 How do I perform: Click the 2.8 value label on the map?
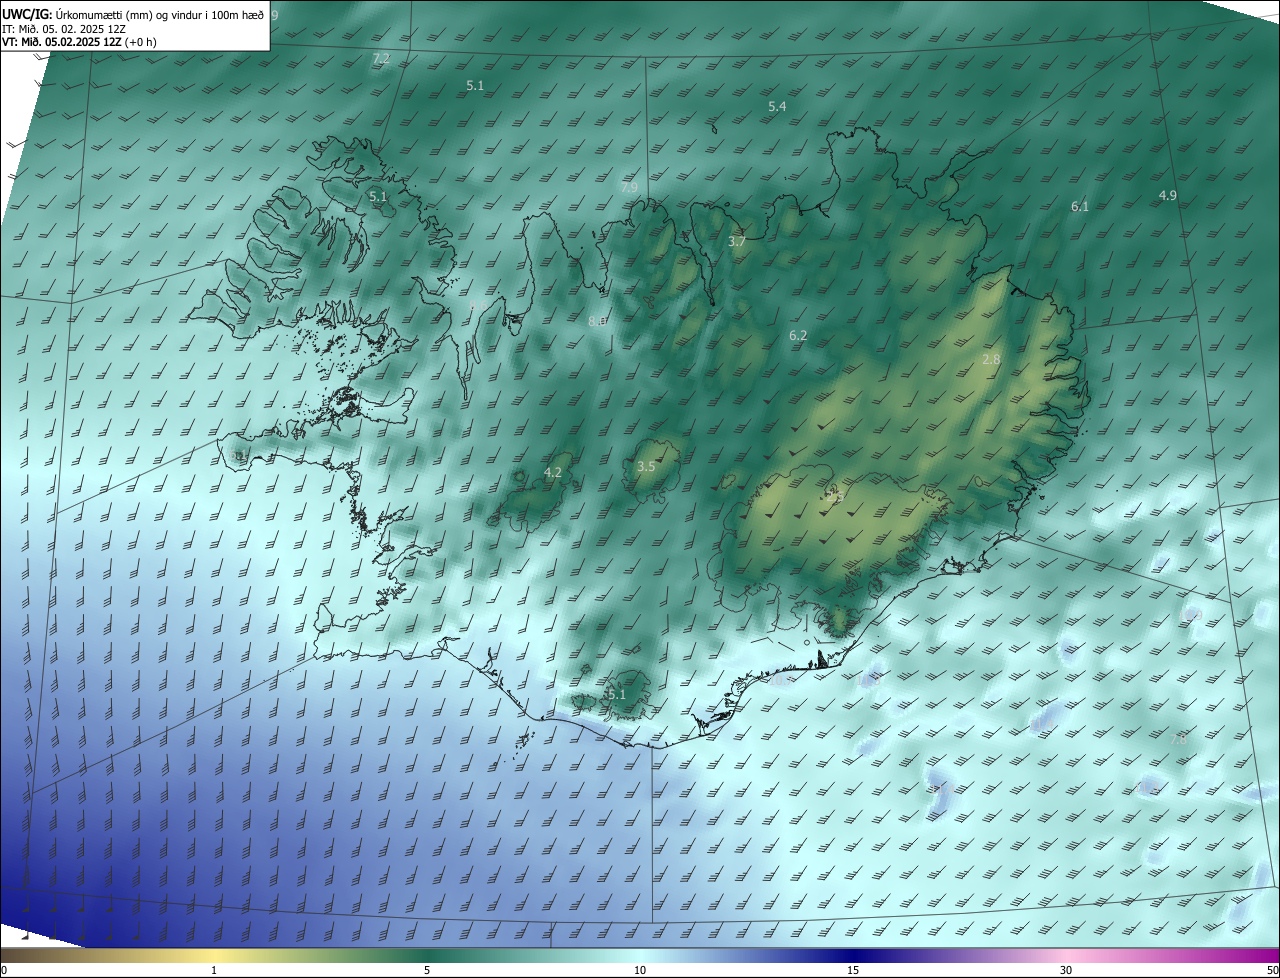pyautogui.click(x=991, y=359)
